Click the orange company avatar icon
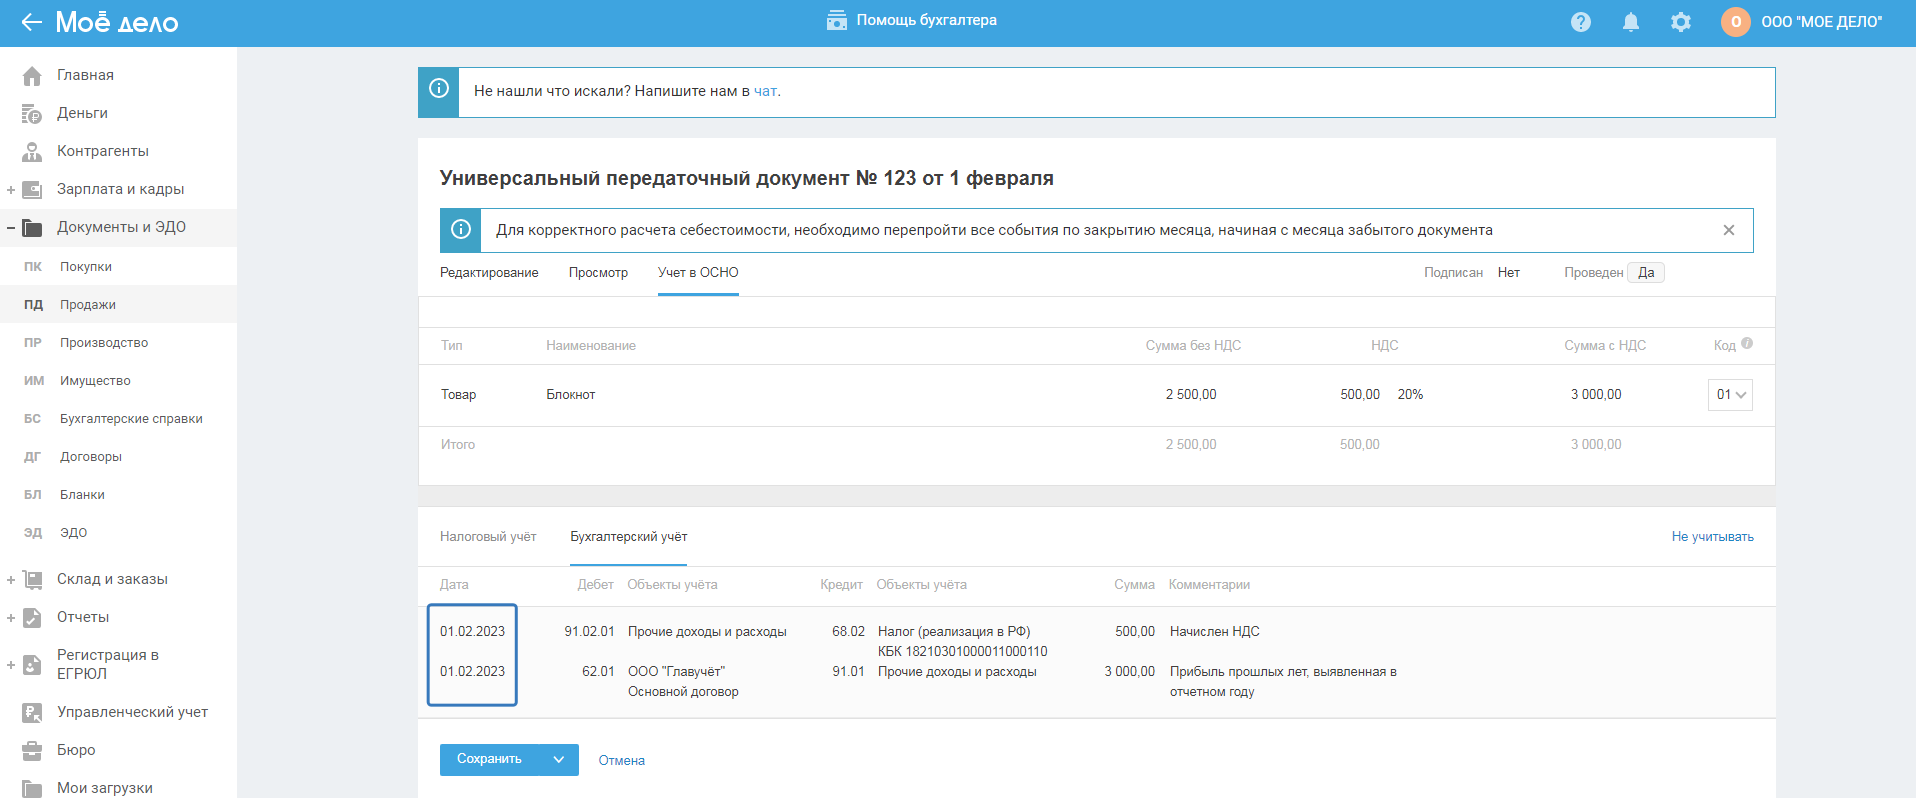This screenshot has height=798, width=1916. coord(1735,22)
